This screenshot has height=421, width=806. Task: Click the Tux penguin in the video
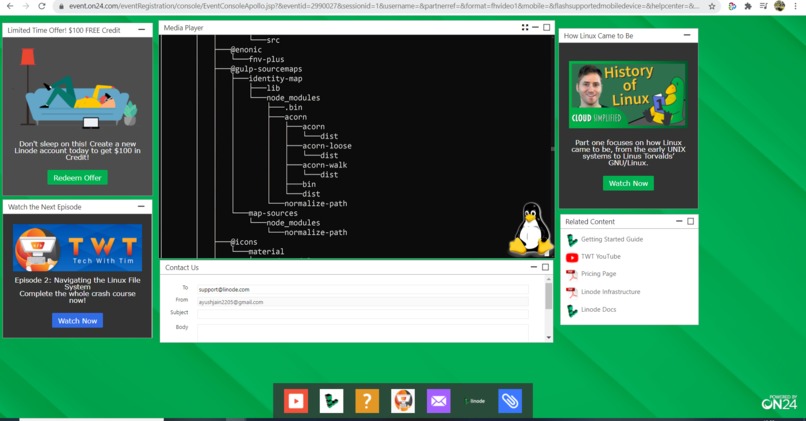pyautogui.click(x=530, y=229)
